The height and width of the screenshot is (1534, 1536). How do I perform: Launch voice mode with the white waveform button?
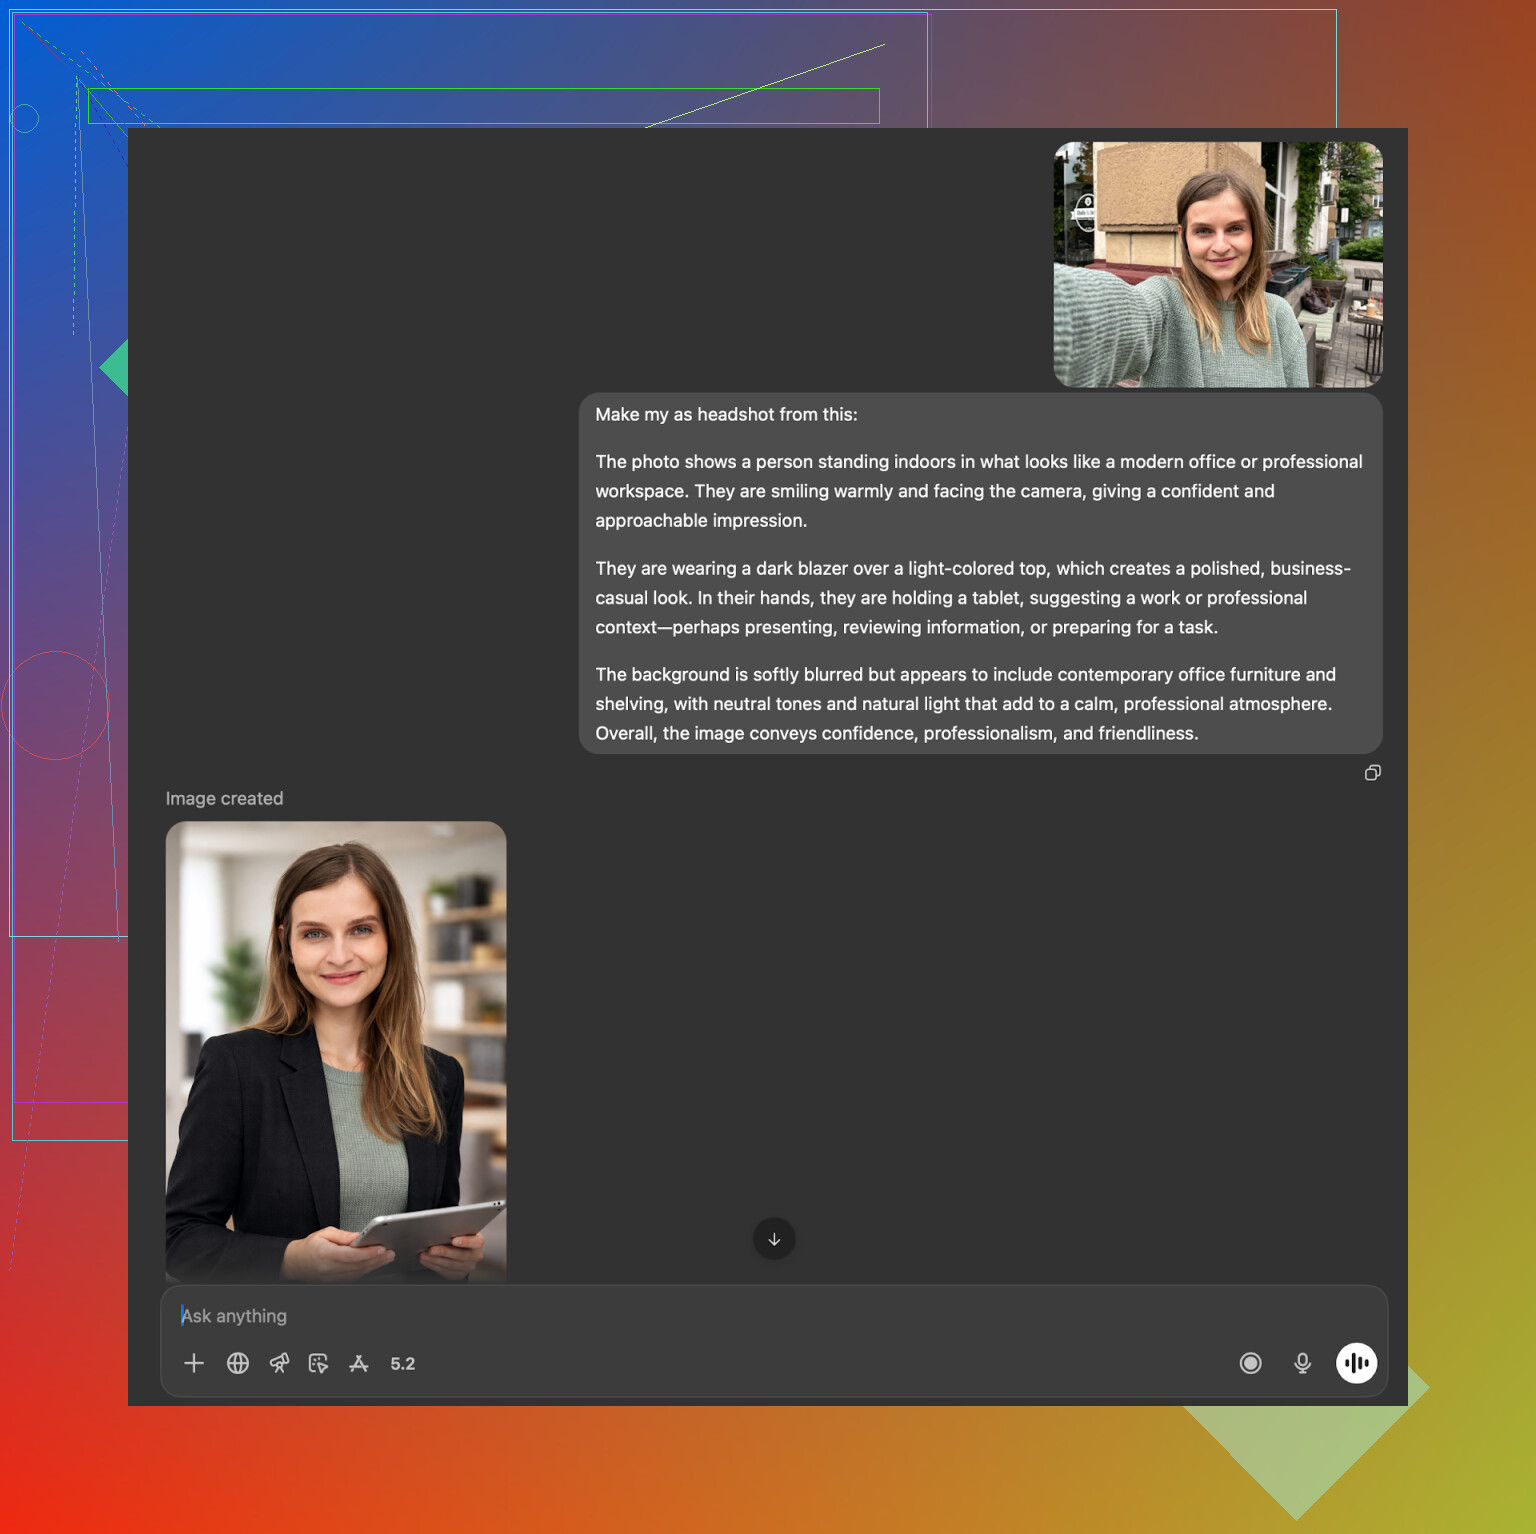point(1356,1363)
